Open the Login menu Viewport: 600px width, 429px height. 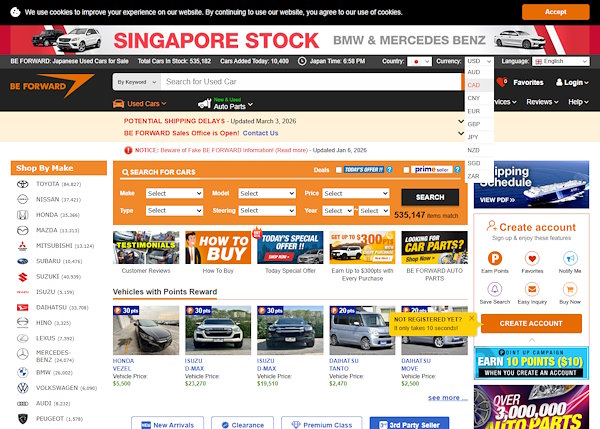pos(572,82)
